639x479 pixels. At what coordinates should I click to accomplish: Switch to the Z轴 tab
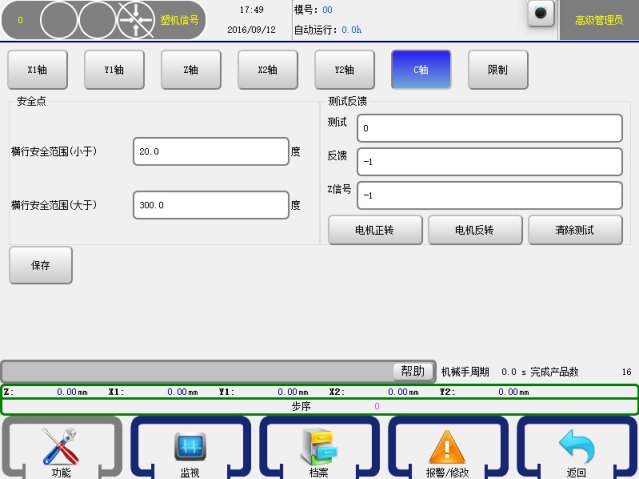coord(191,70)
